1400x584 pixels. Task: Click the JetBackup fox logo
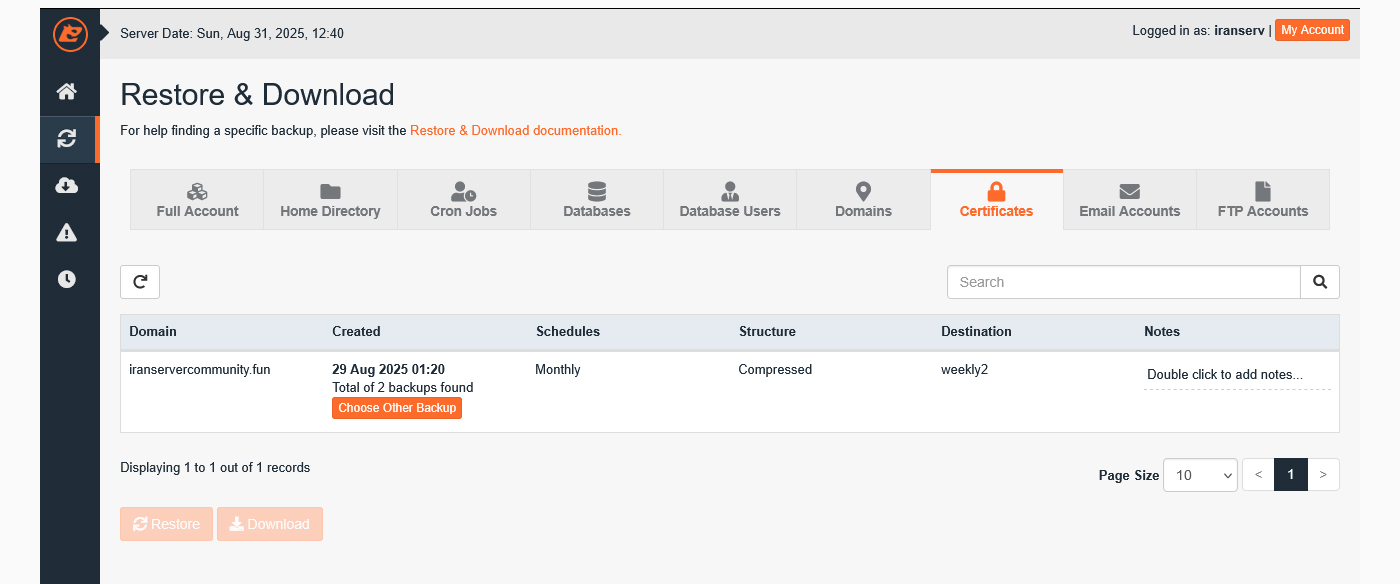[x=70, y=34]
